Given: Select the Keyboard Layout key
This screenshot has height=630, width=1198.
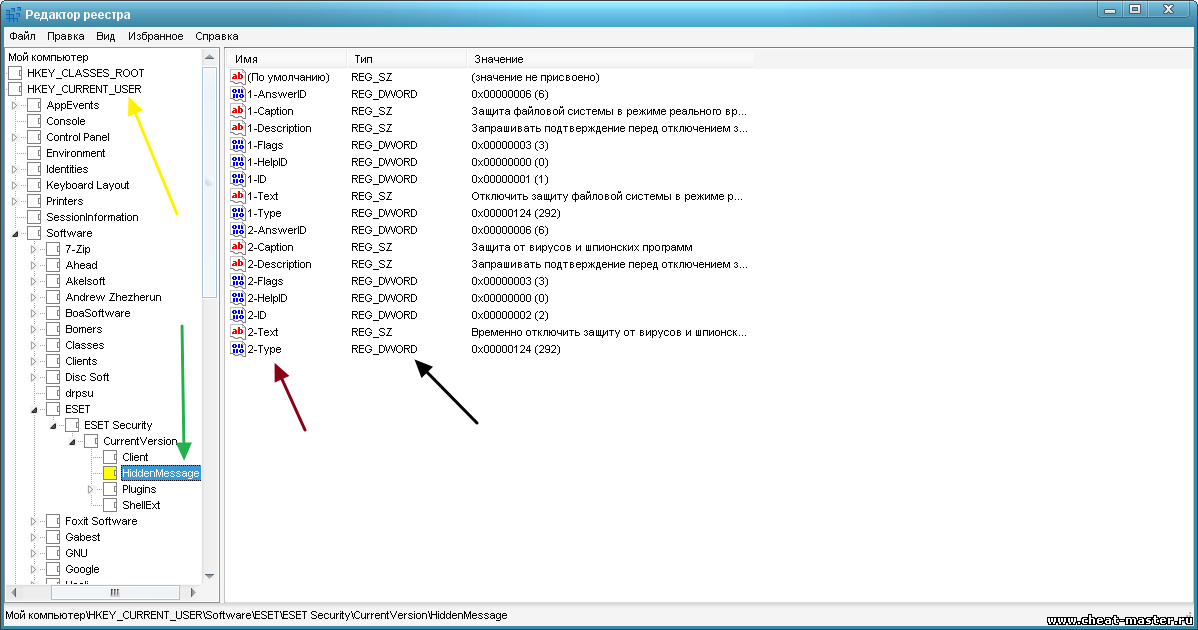Looking at the screenshot, I should coord(88,186).
